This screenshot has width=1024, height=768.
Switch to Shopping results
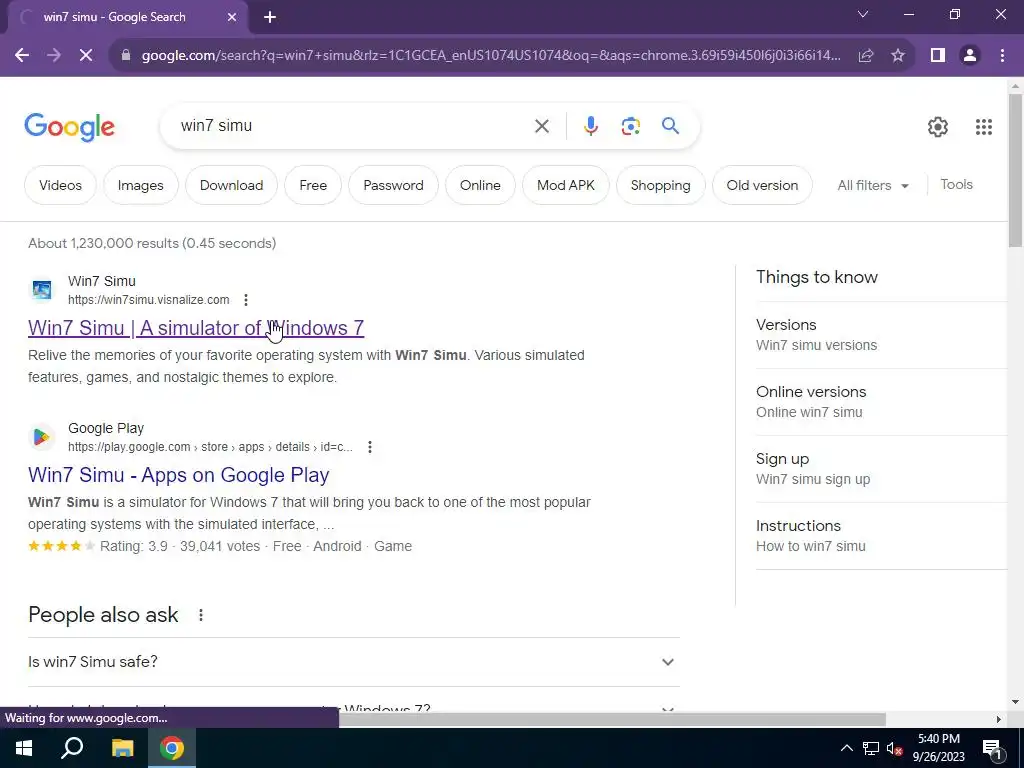[x=660, y=185]
